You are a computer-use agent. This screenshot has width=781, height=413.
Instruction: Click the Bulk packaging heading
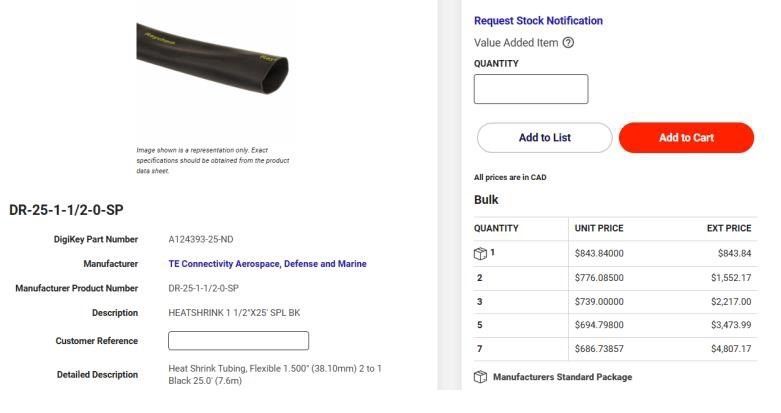[486, 200]
